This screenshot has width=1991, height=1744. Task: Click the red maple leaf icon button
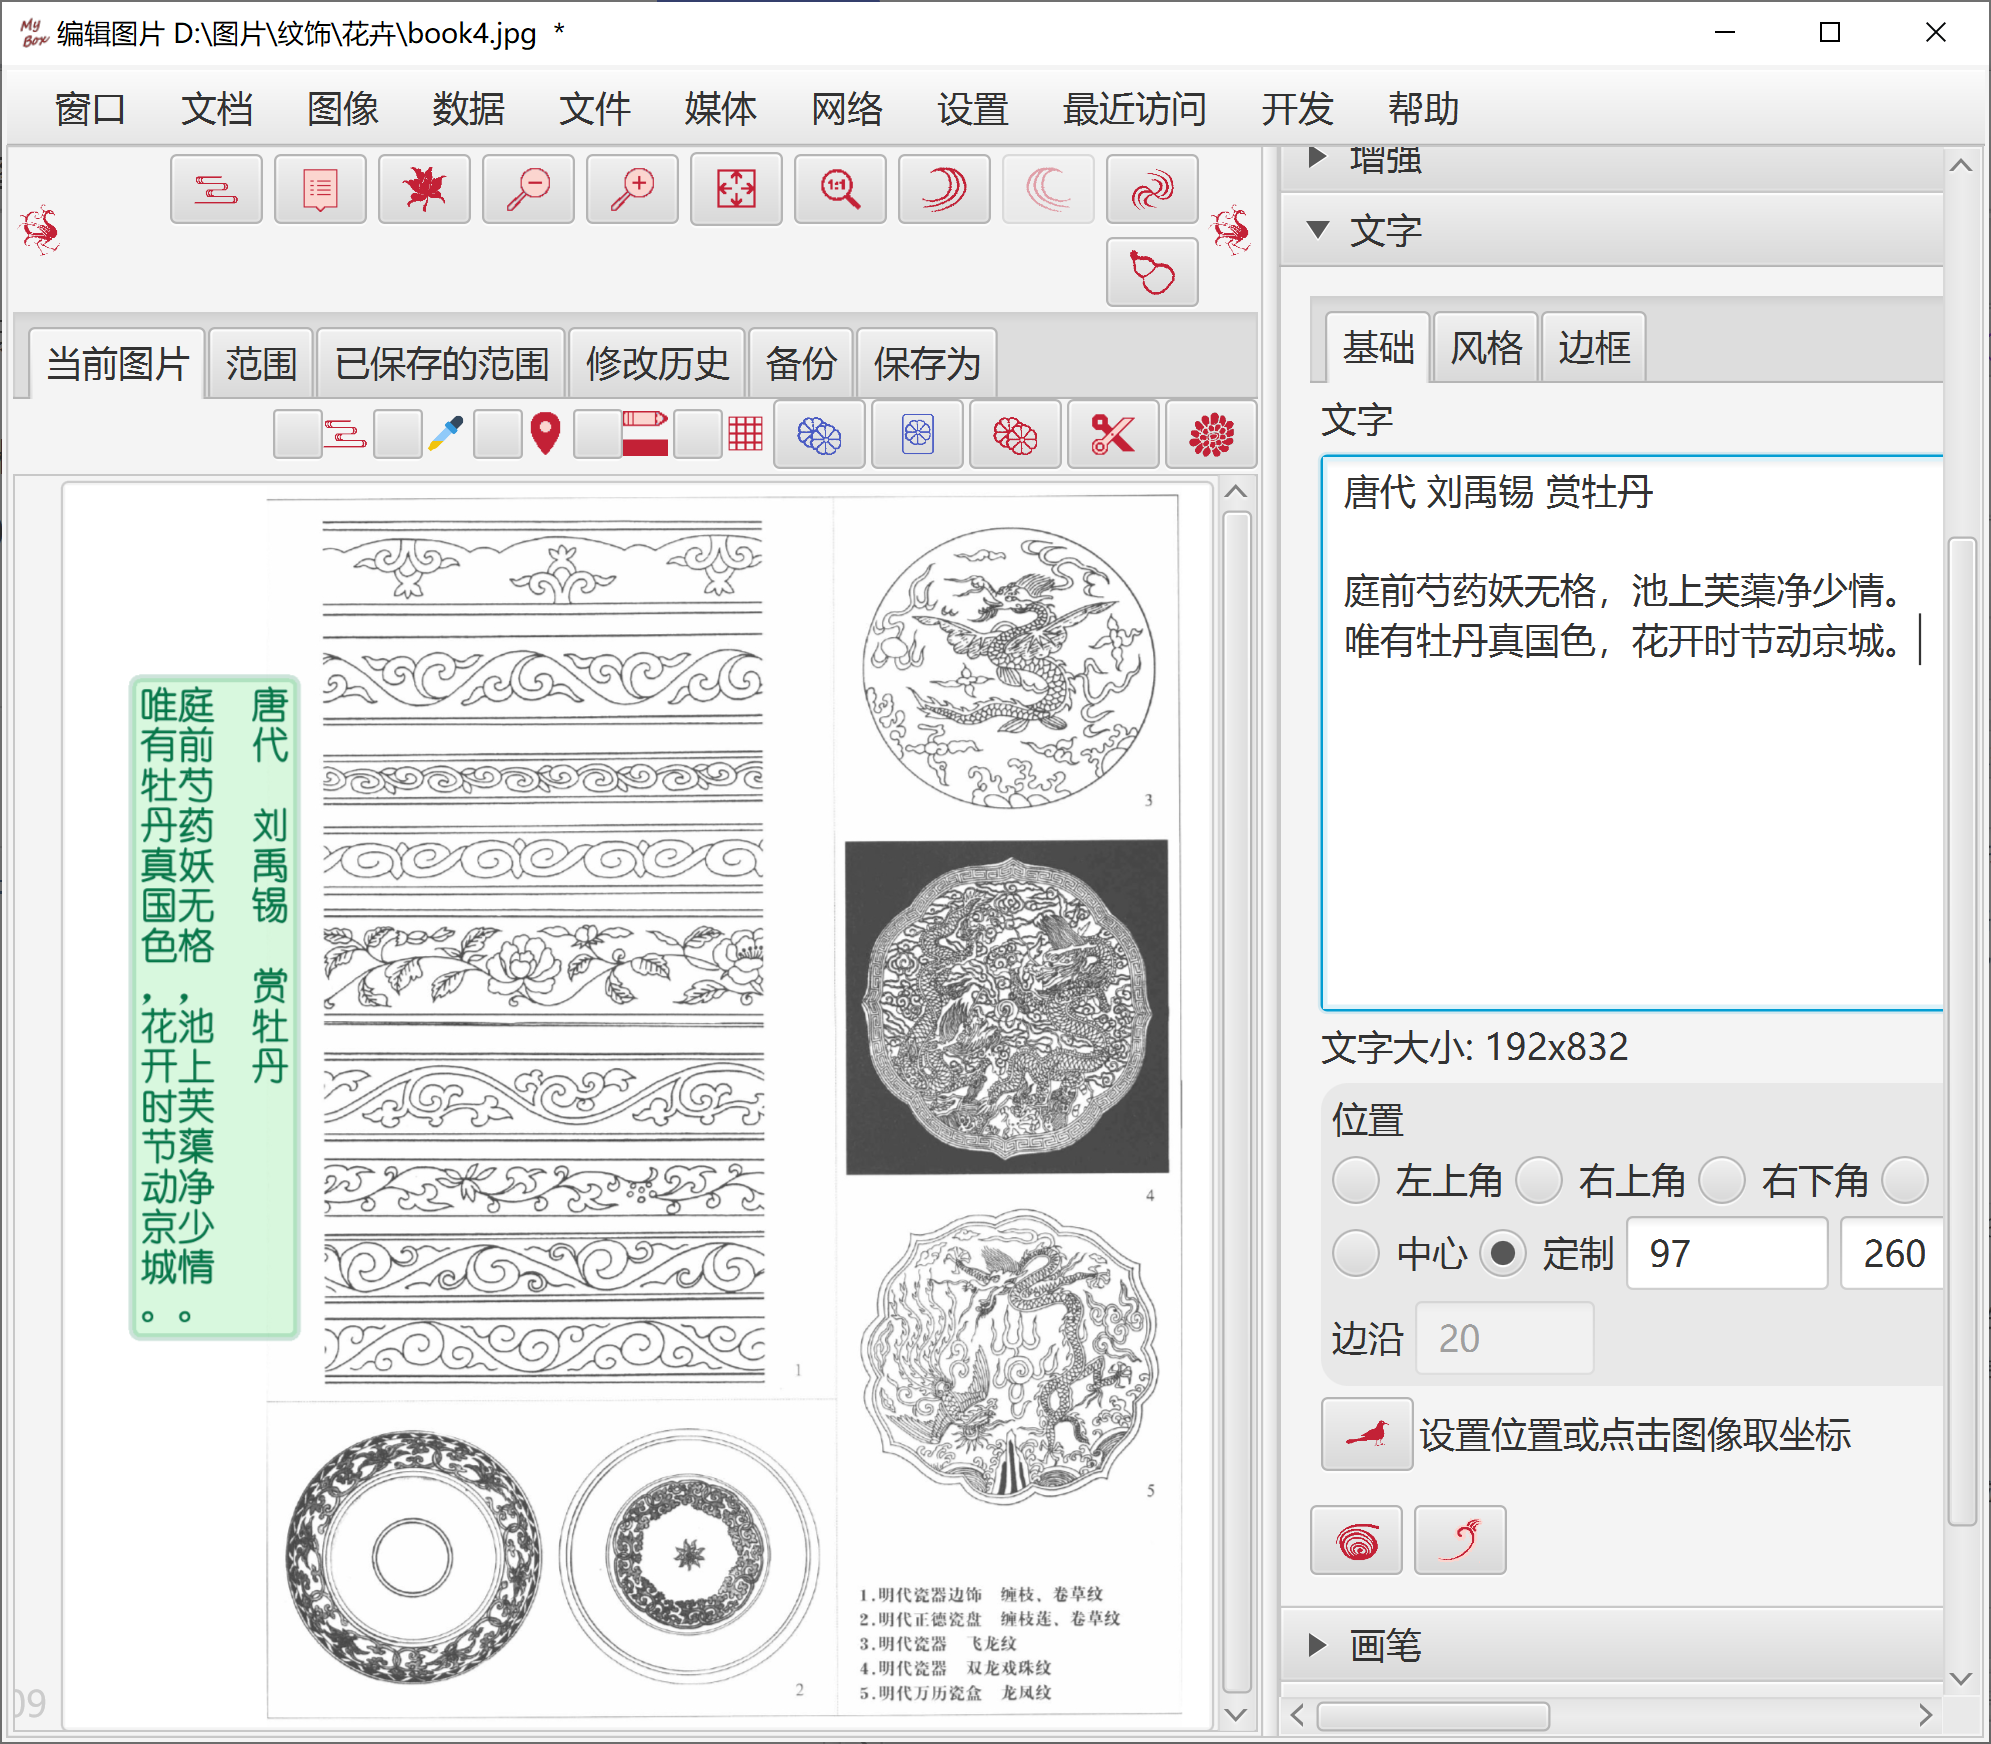pyautogui.click(x=424, y=189)
